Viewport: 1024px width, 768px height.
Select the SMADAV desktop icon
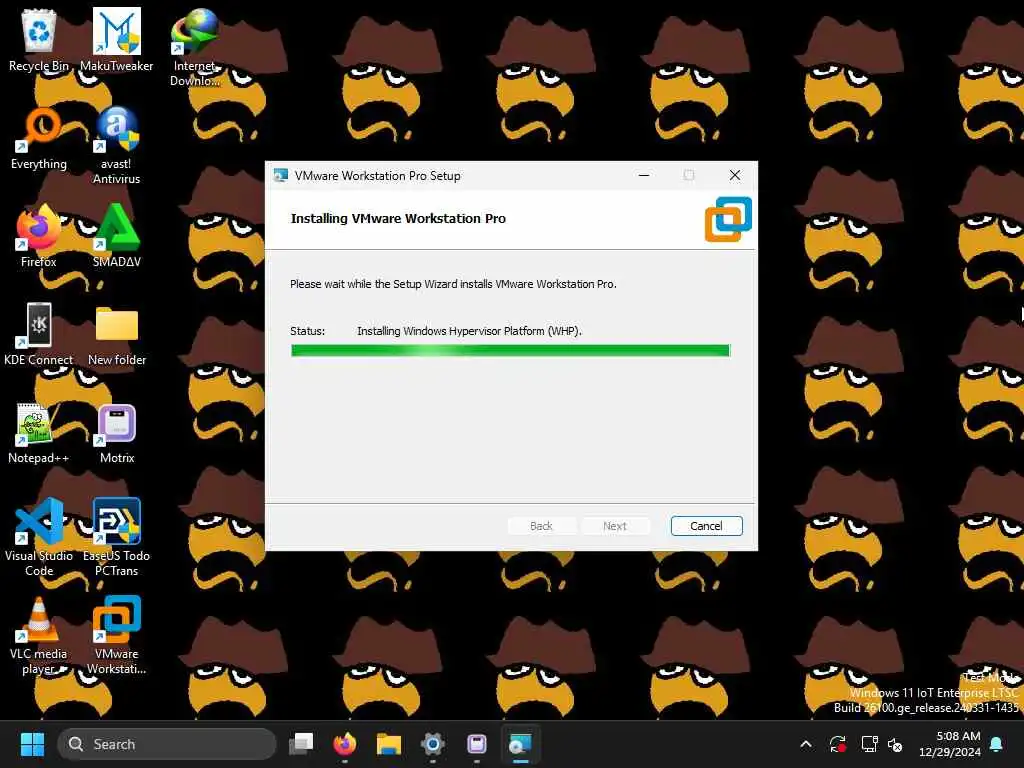pyautogui.click(x=117, y=236)
